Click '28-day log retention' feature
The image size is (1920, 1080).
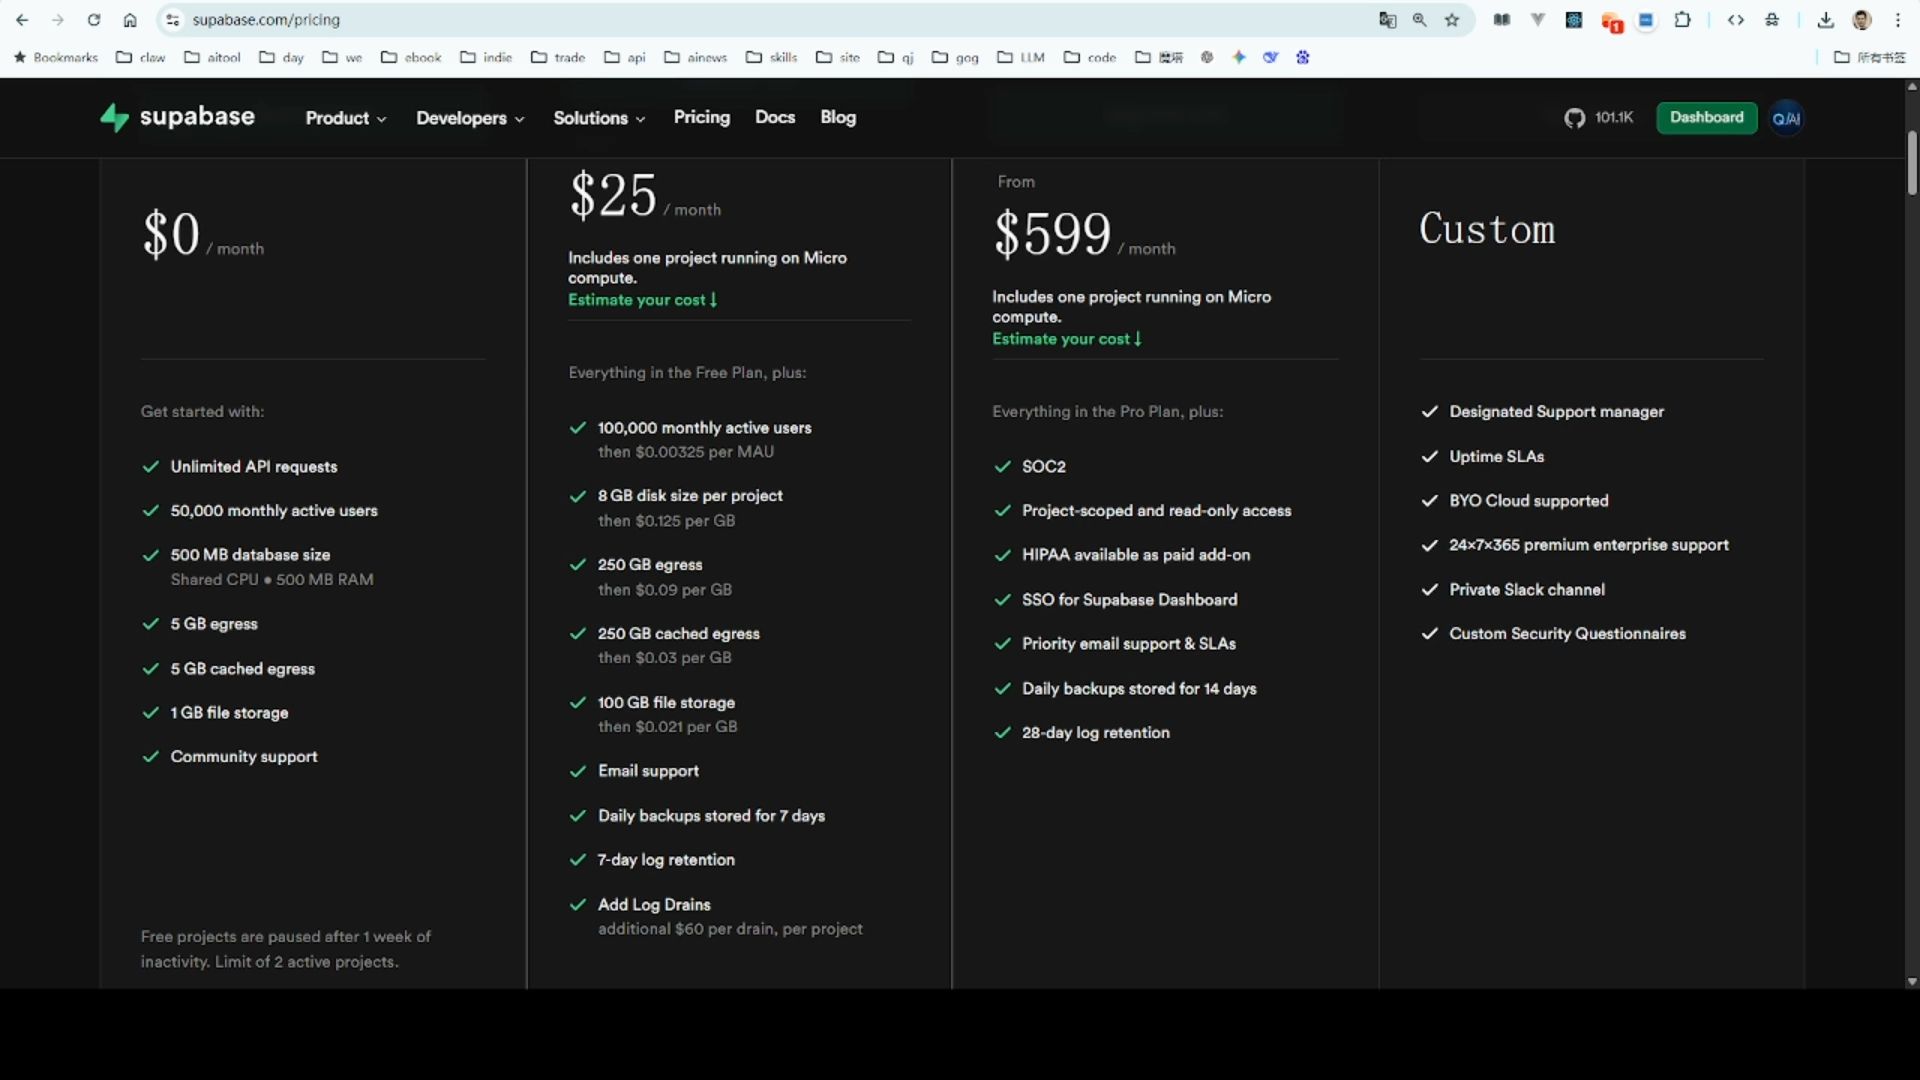(x=1096, y=733)
